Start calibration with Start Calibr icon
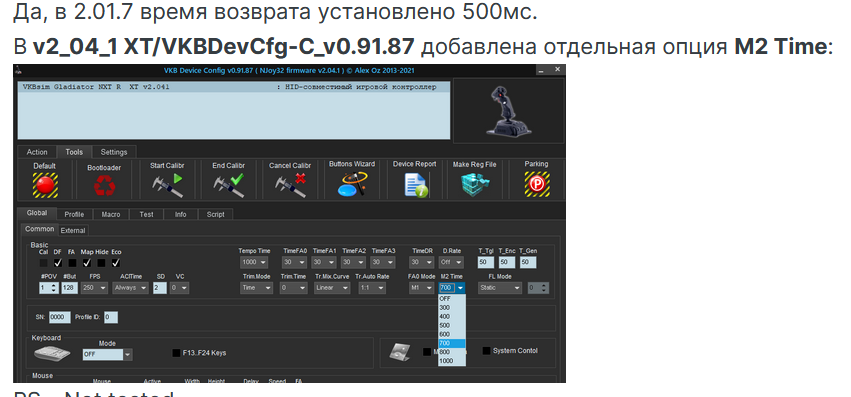The image size is (851, 397). click(x=167, y=185)
